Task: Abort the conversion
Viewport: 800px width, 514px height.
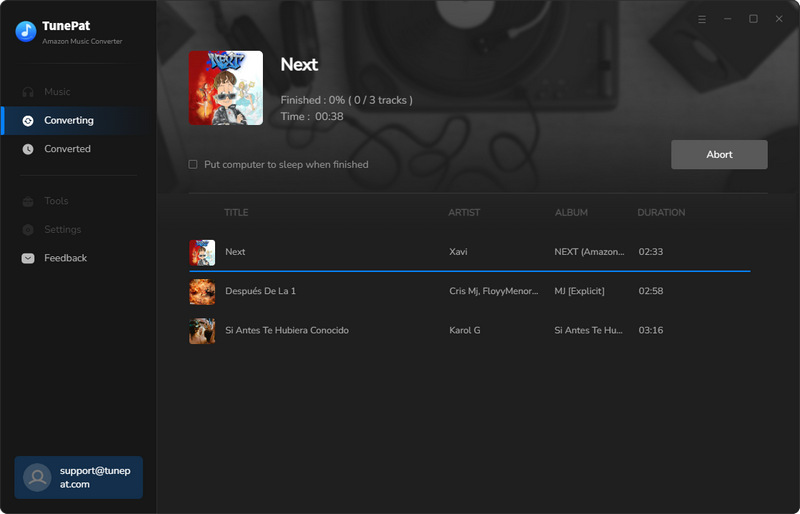Action: [x=719, y=155]
